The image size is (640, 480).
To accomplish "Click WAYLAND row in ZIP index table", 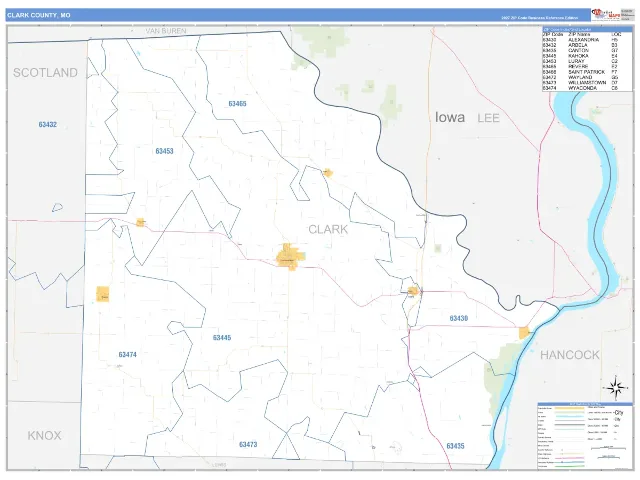I will pyautogui.click(x=581, y=77).
